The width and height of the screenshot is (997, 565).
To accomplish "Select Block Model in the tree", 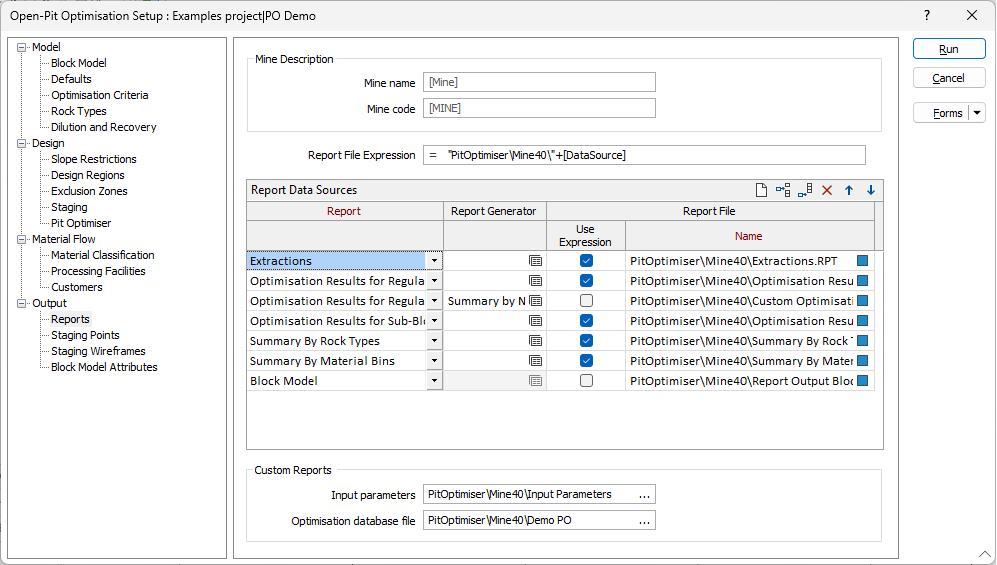I will (x=79, y=63).
